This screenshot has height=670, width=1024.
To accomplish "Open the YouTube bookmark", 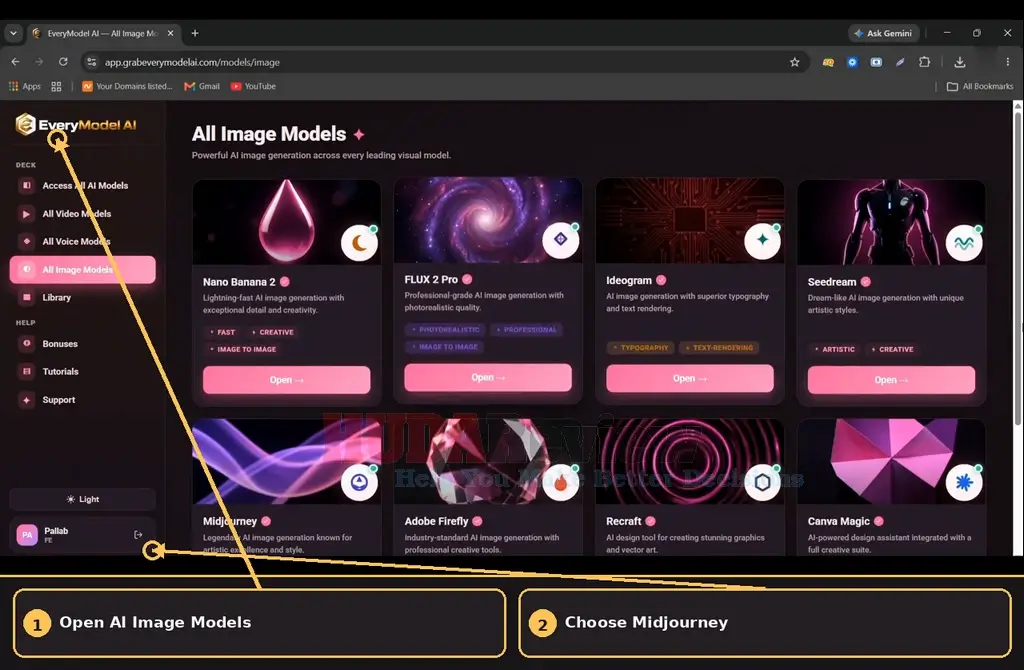I will (253, 86).
